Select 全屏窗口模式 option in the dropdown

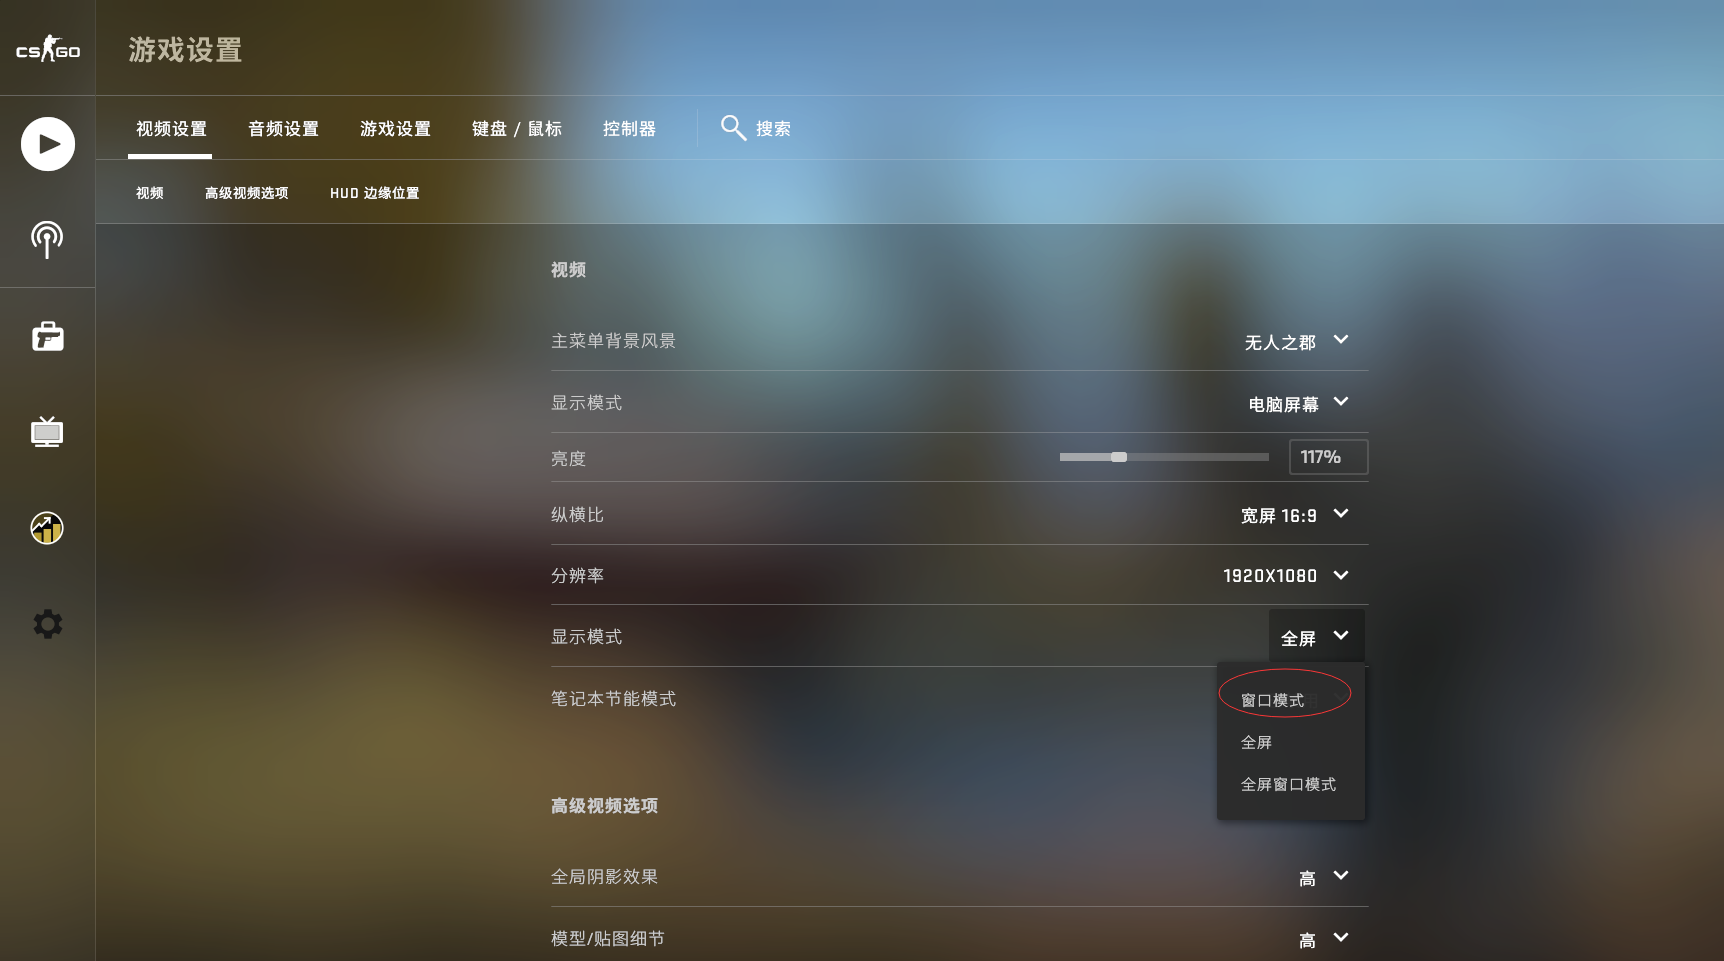pyautogui.click(x=1290, y=784)
